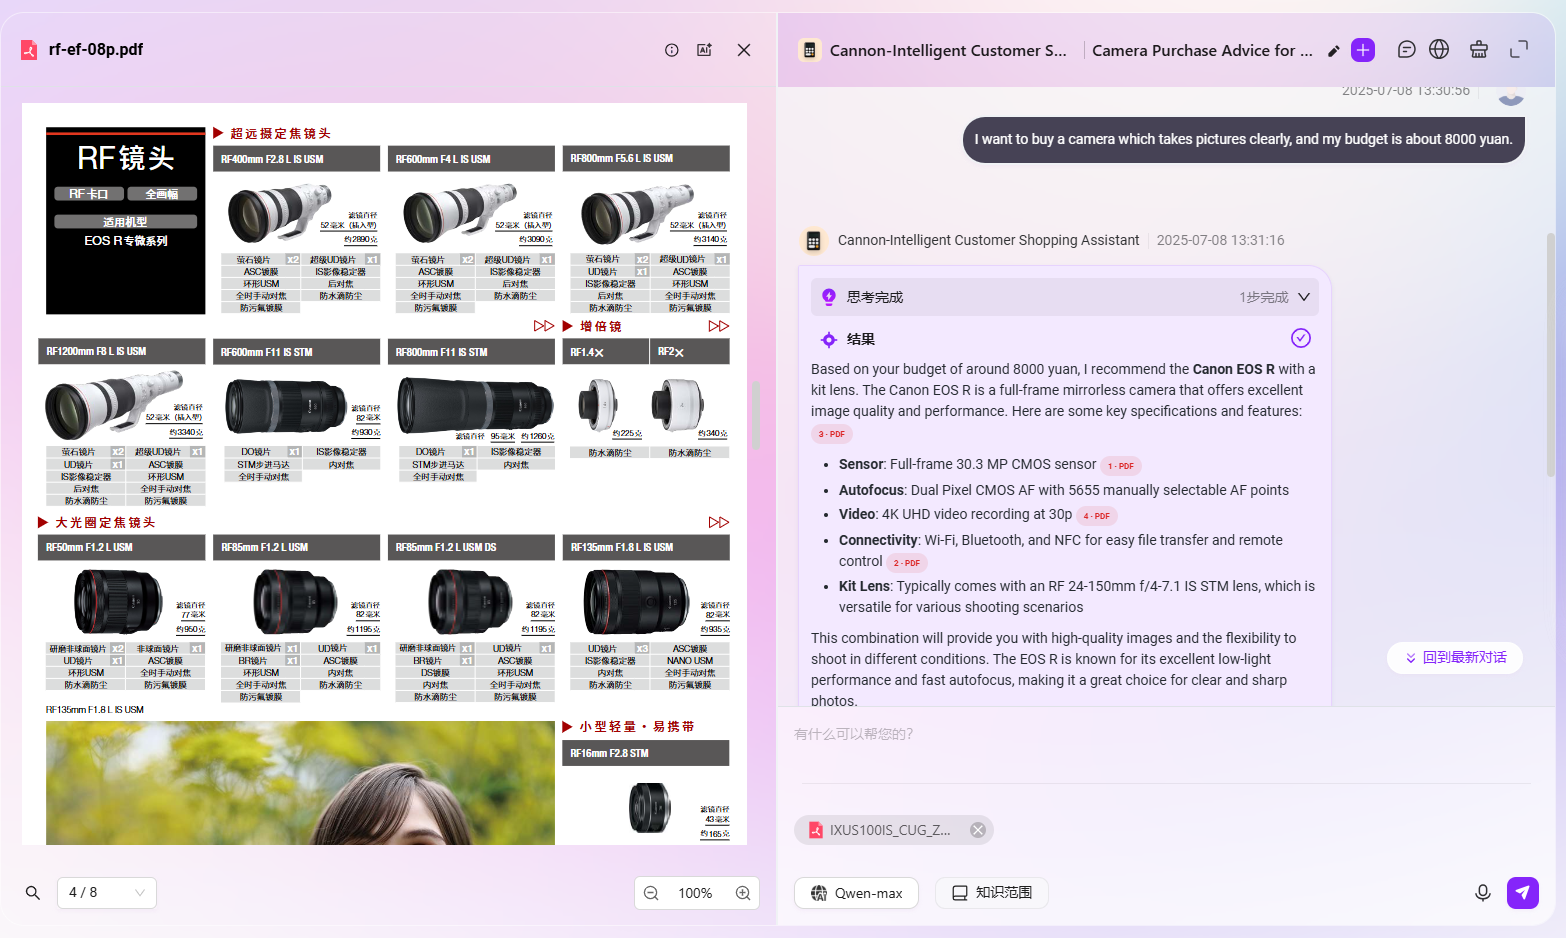Open the 2 - PDF citation badge
The height and width of the screenshot is (938, 1566).
907,563
